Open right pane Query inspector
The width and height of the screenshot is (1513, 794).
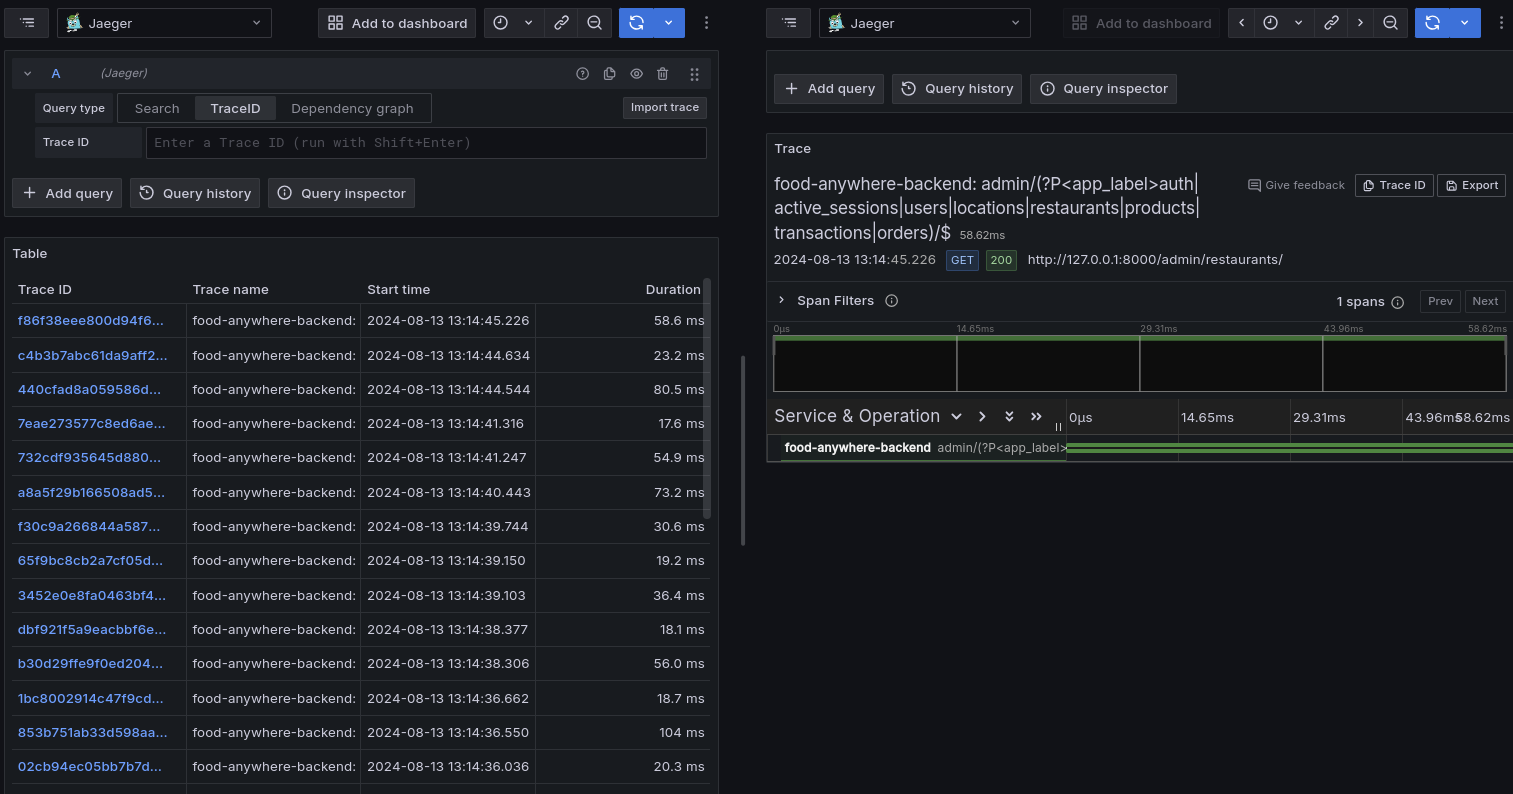click(x=1103, y=88)
